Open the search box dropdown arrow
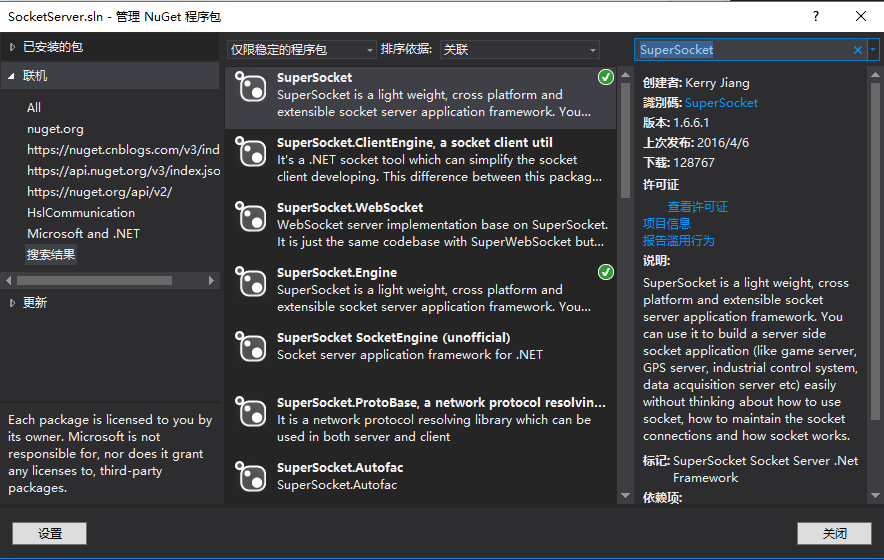This screenshot has width=884, height=560. pyautogui.click(x=873, y=50)
